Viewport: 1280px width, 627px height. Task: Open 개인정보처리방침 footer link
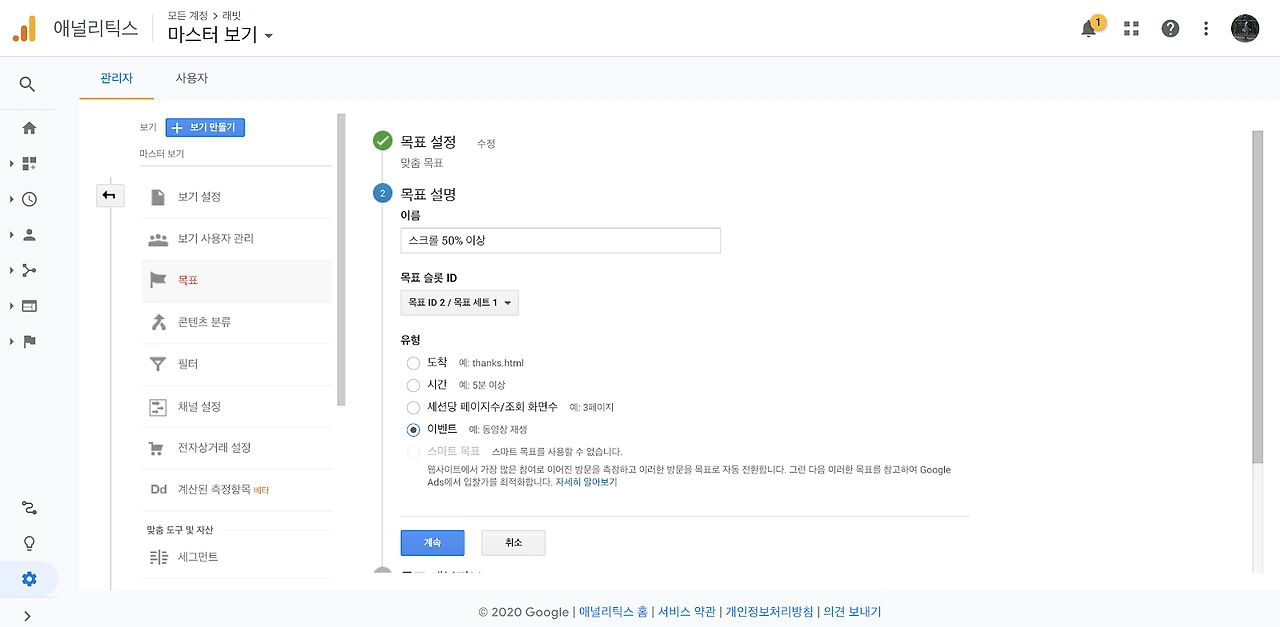[x=769, y=612]
